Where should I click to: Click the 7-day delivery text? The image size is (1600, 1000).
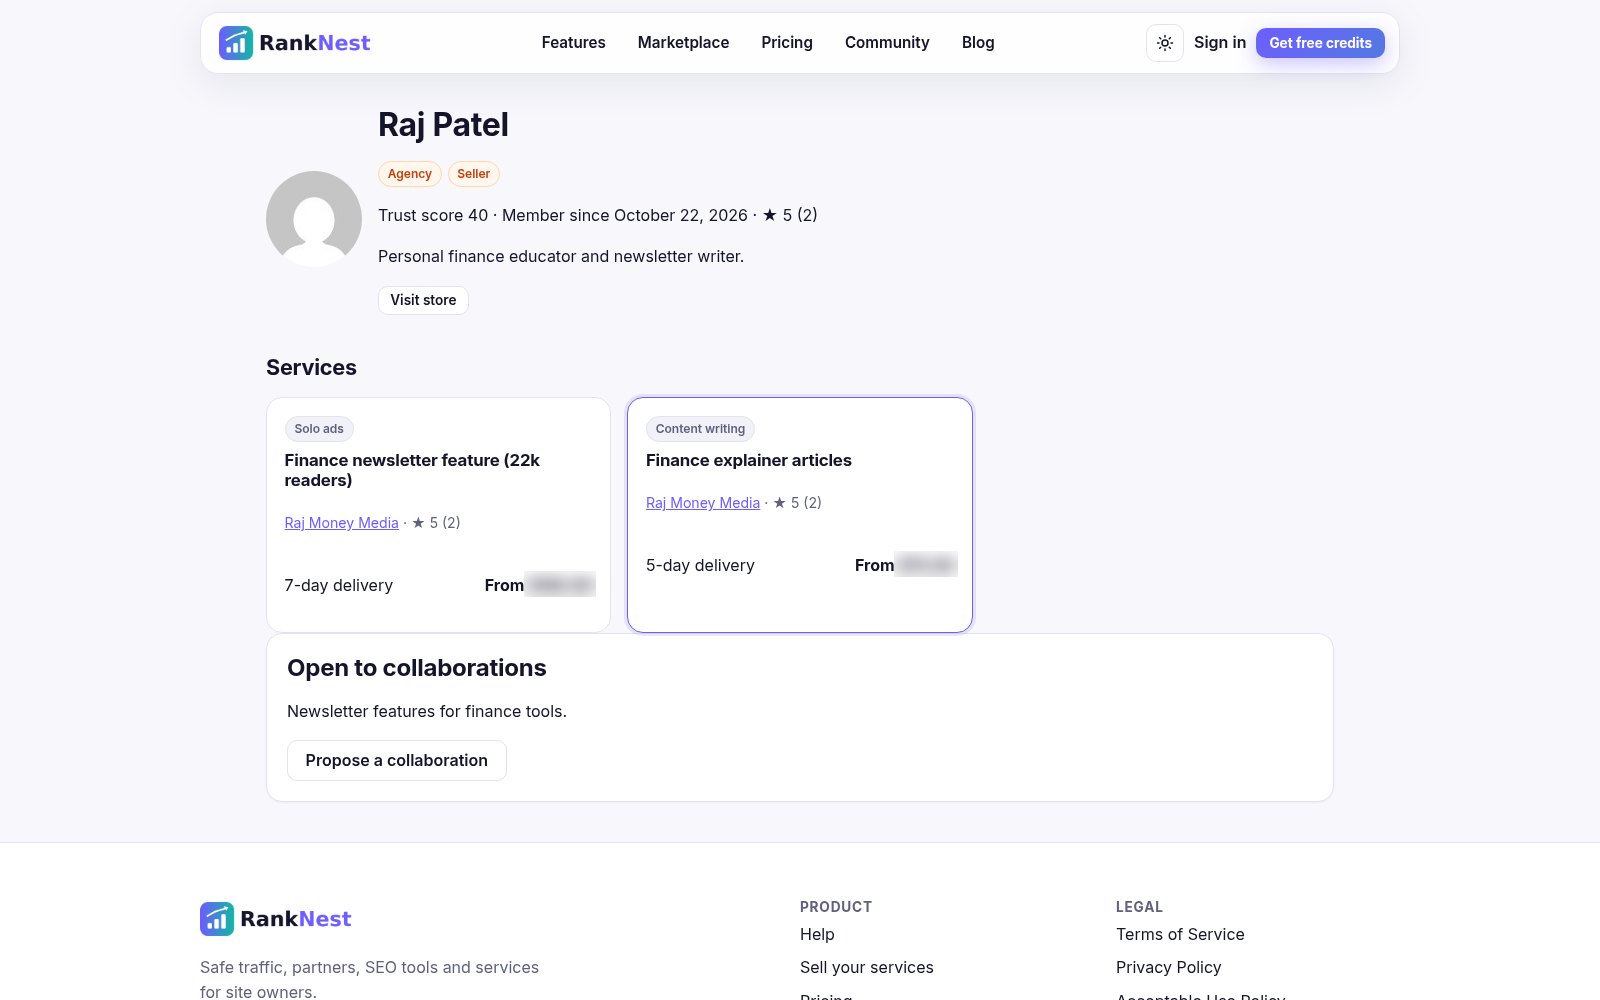pos(338,585)
